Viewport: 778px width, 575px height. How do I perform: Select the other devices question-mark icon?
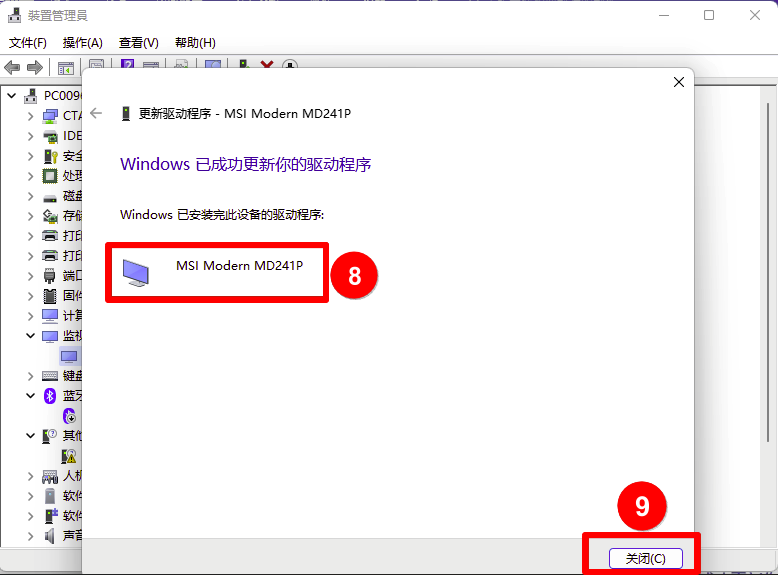pos(50,436)
